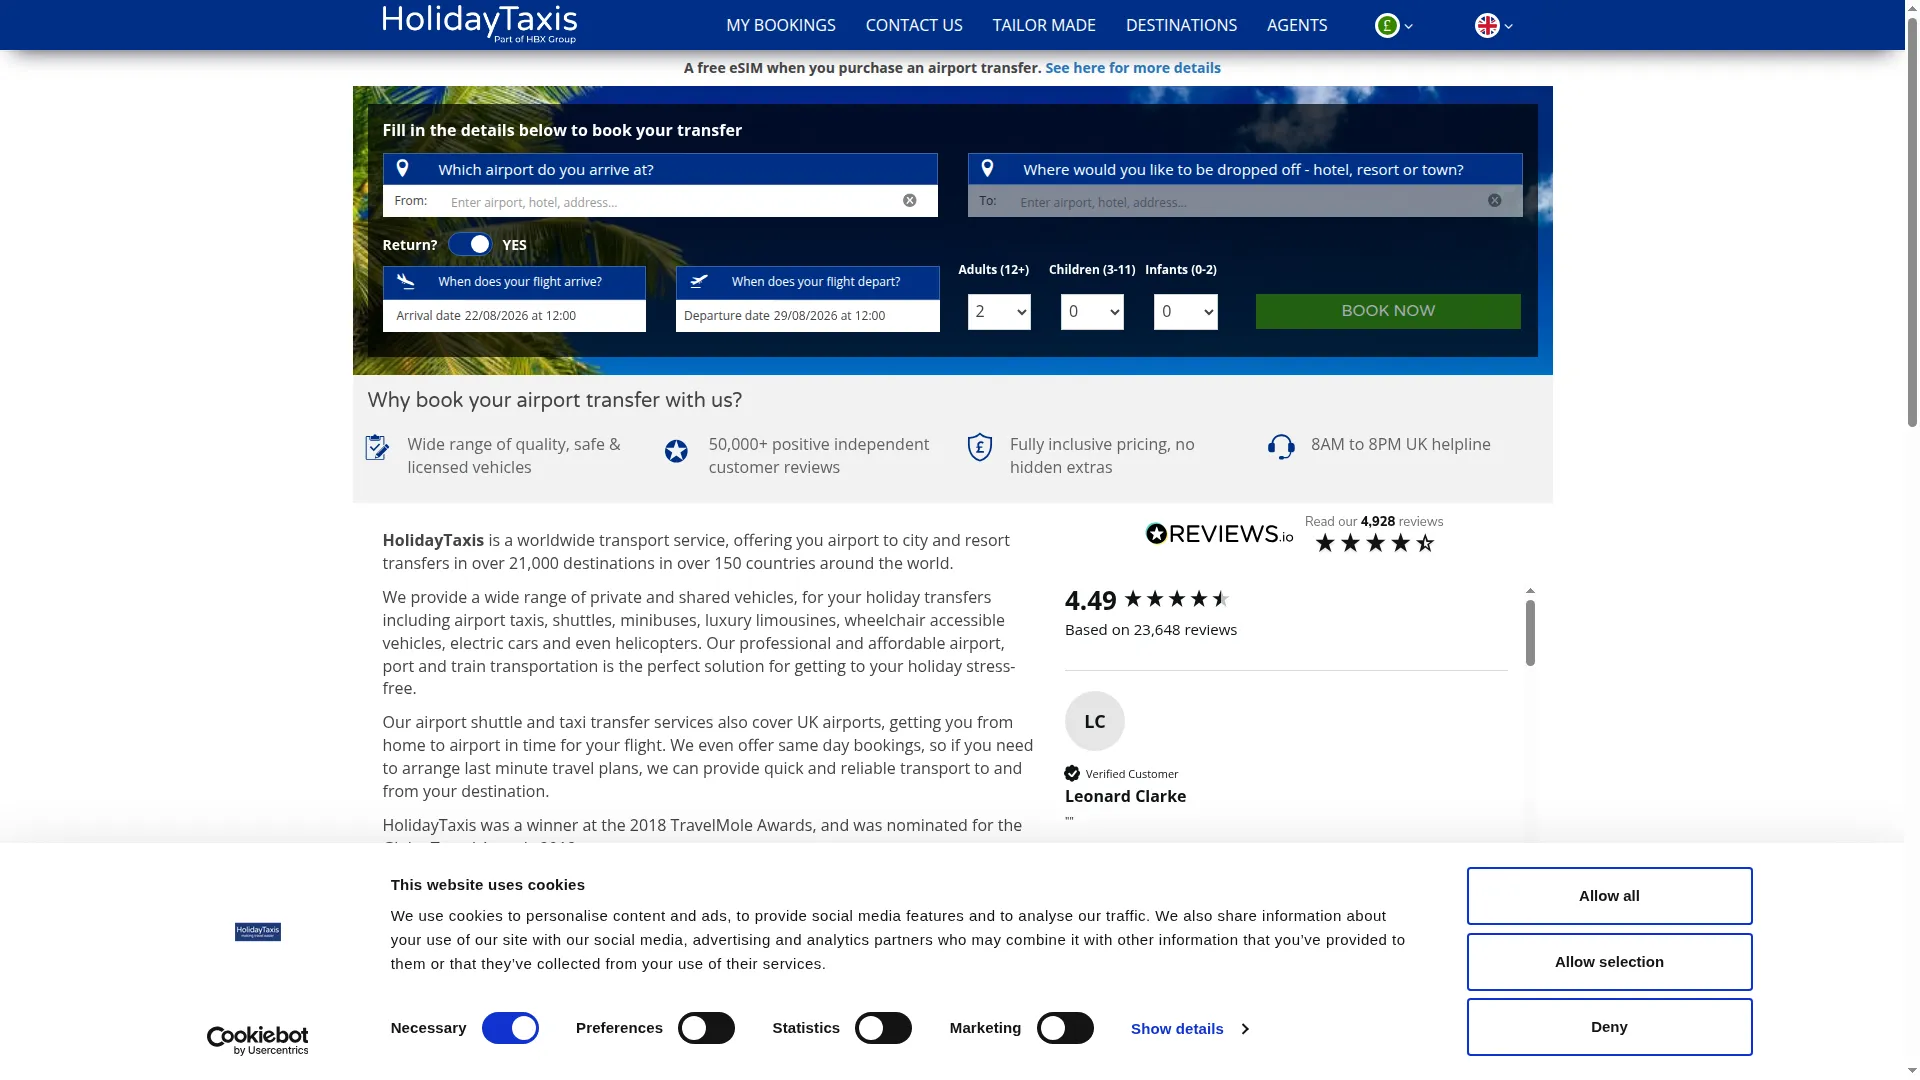Click the licensed vehicles checklist icon
1920x1080 pixels.
point(377,447)
